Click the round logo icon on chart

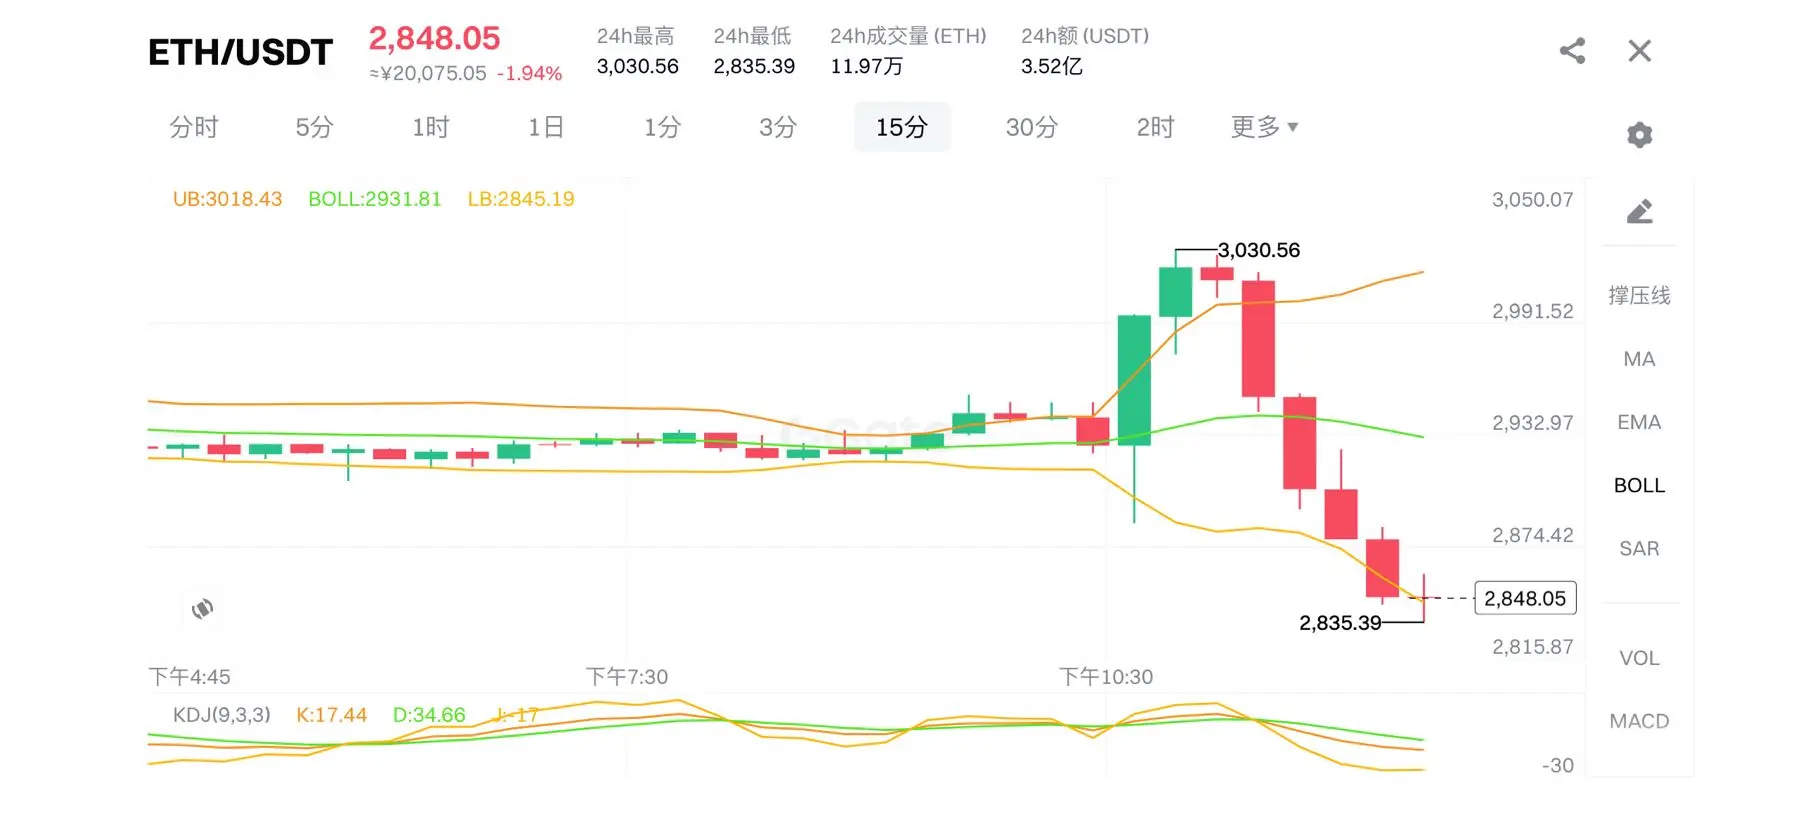(202, 608)
